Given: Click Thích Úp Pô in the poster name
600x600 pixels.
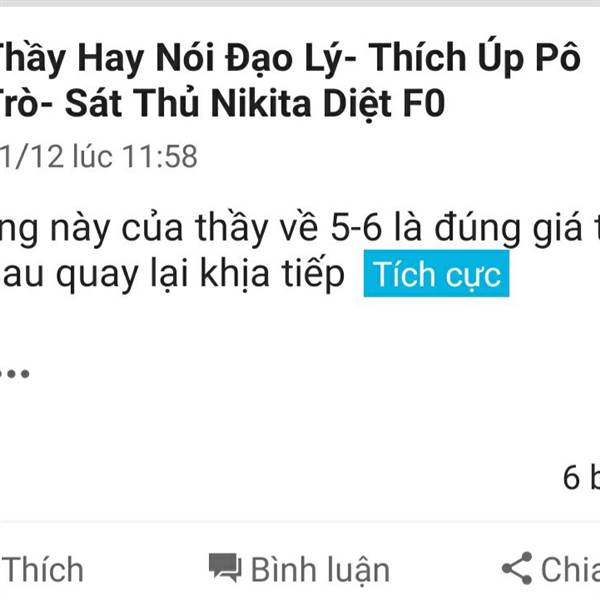Looking at the screenshot, I should [475, 59].
